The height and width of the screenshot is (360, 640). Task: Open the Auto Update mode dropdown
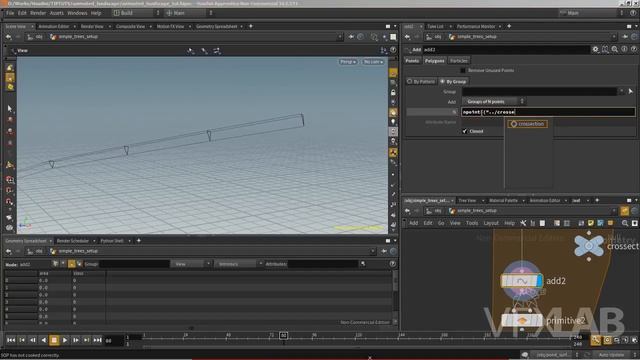[614, 355]
